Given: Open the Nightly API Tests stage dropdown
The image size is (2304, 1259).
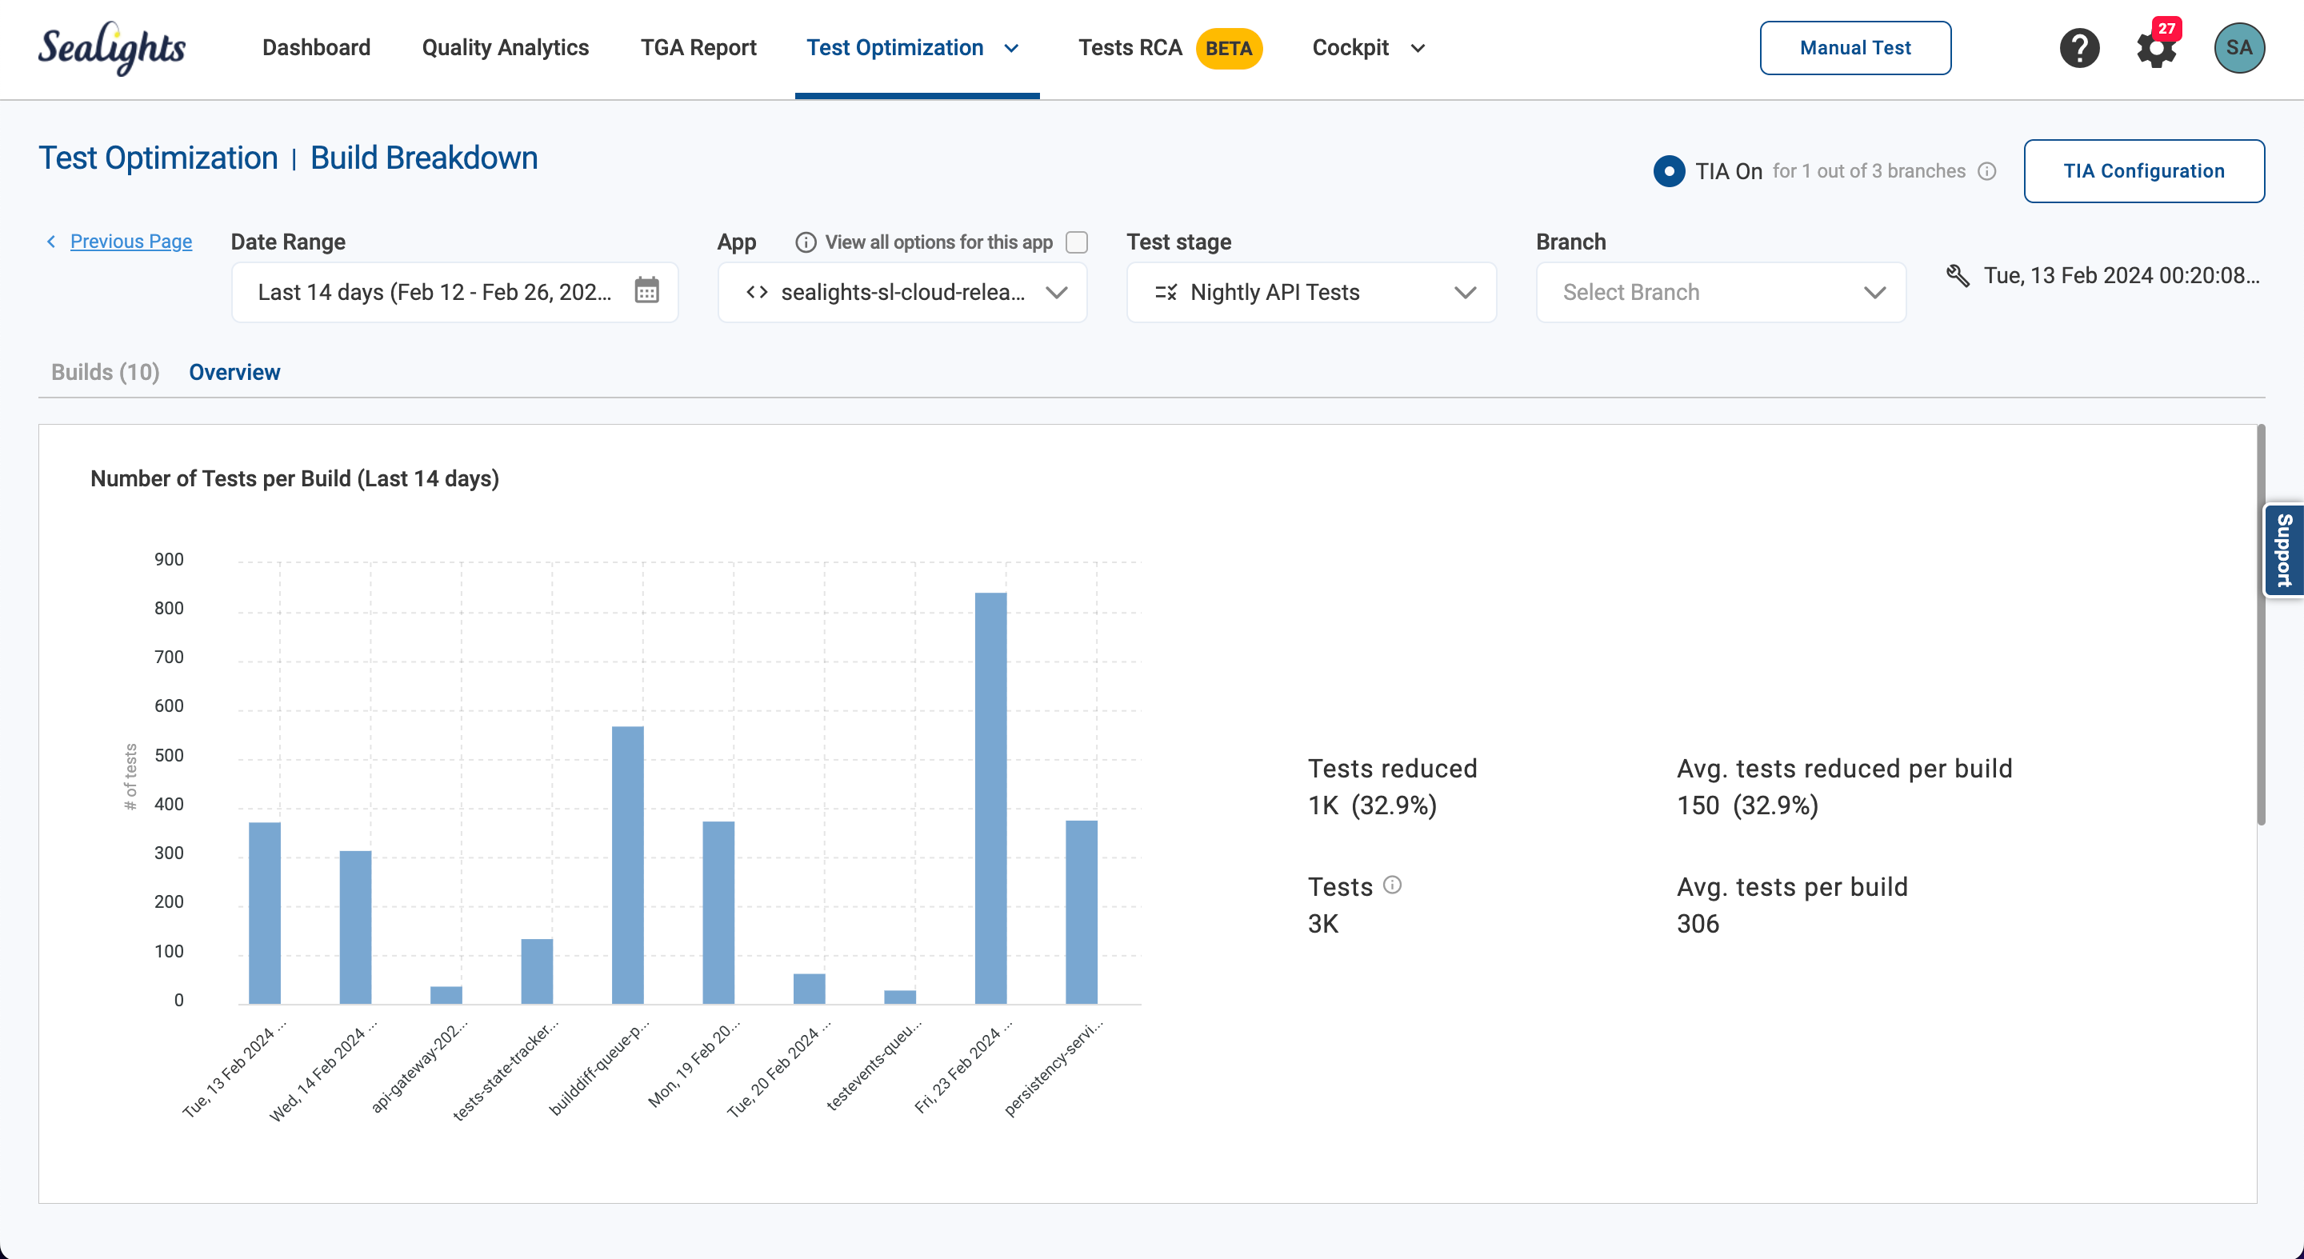Looking at the screenshot, I should click(x=1311, y=292).
